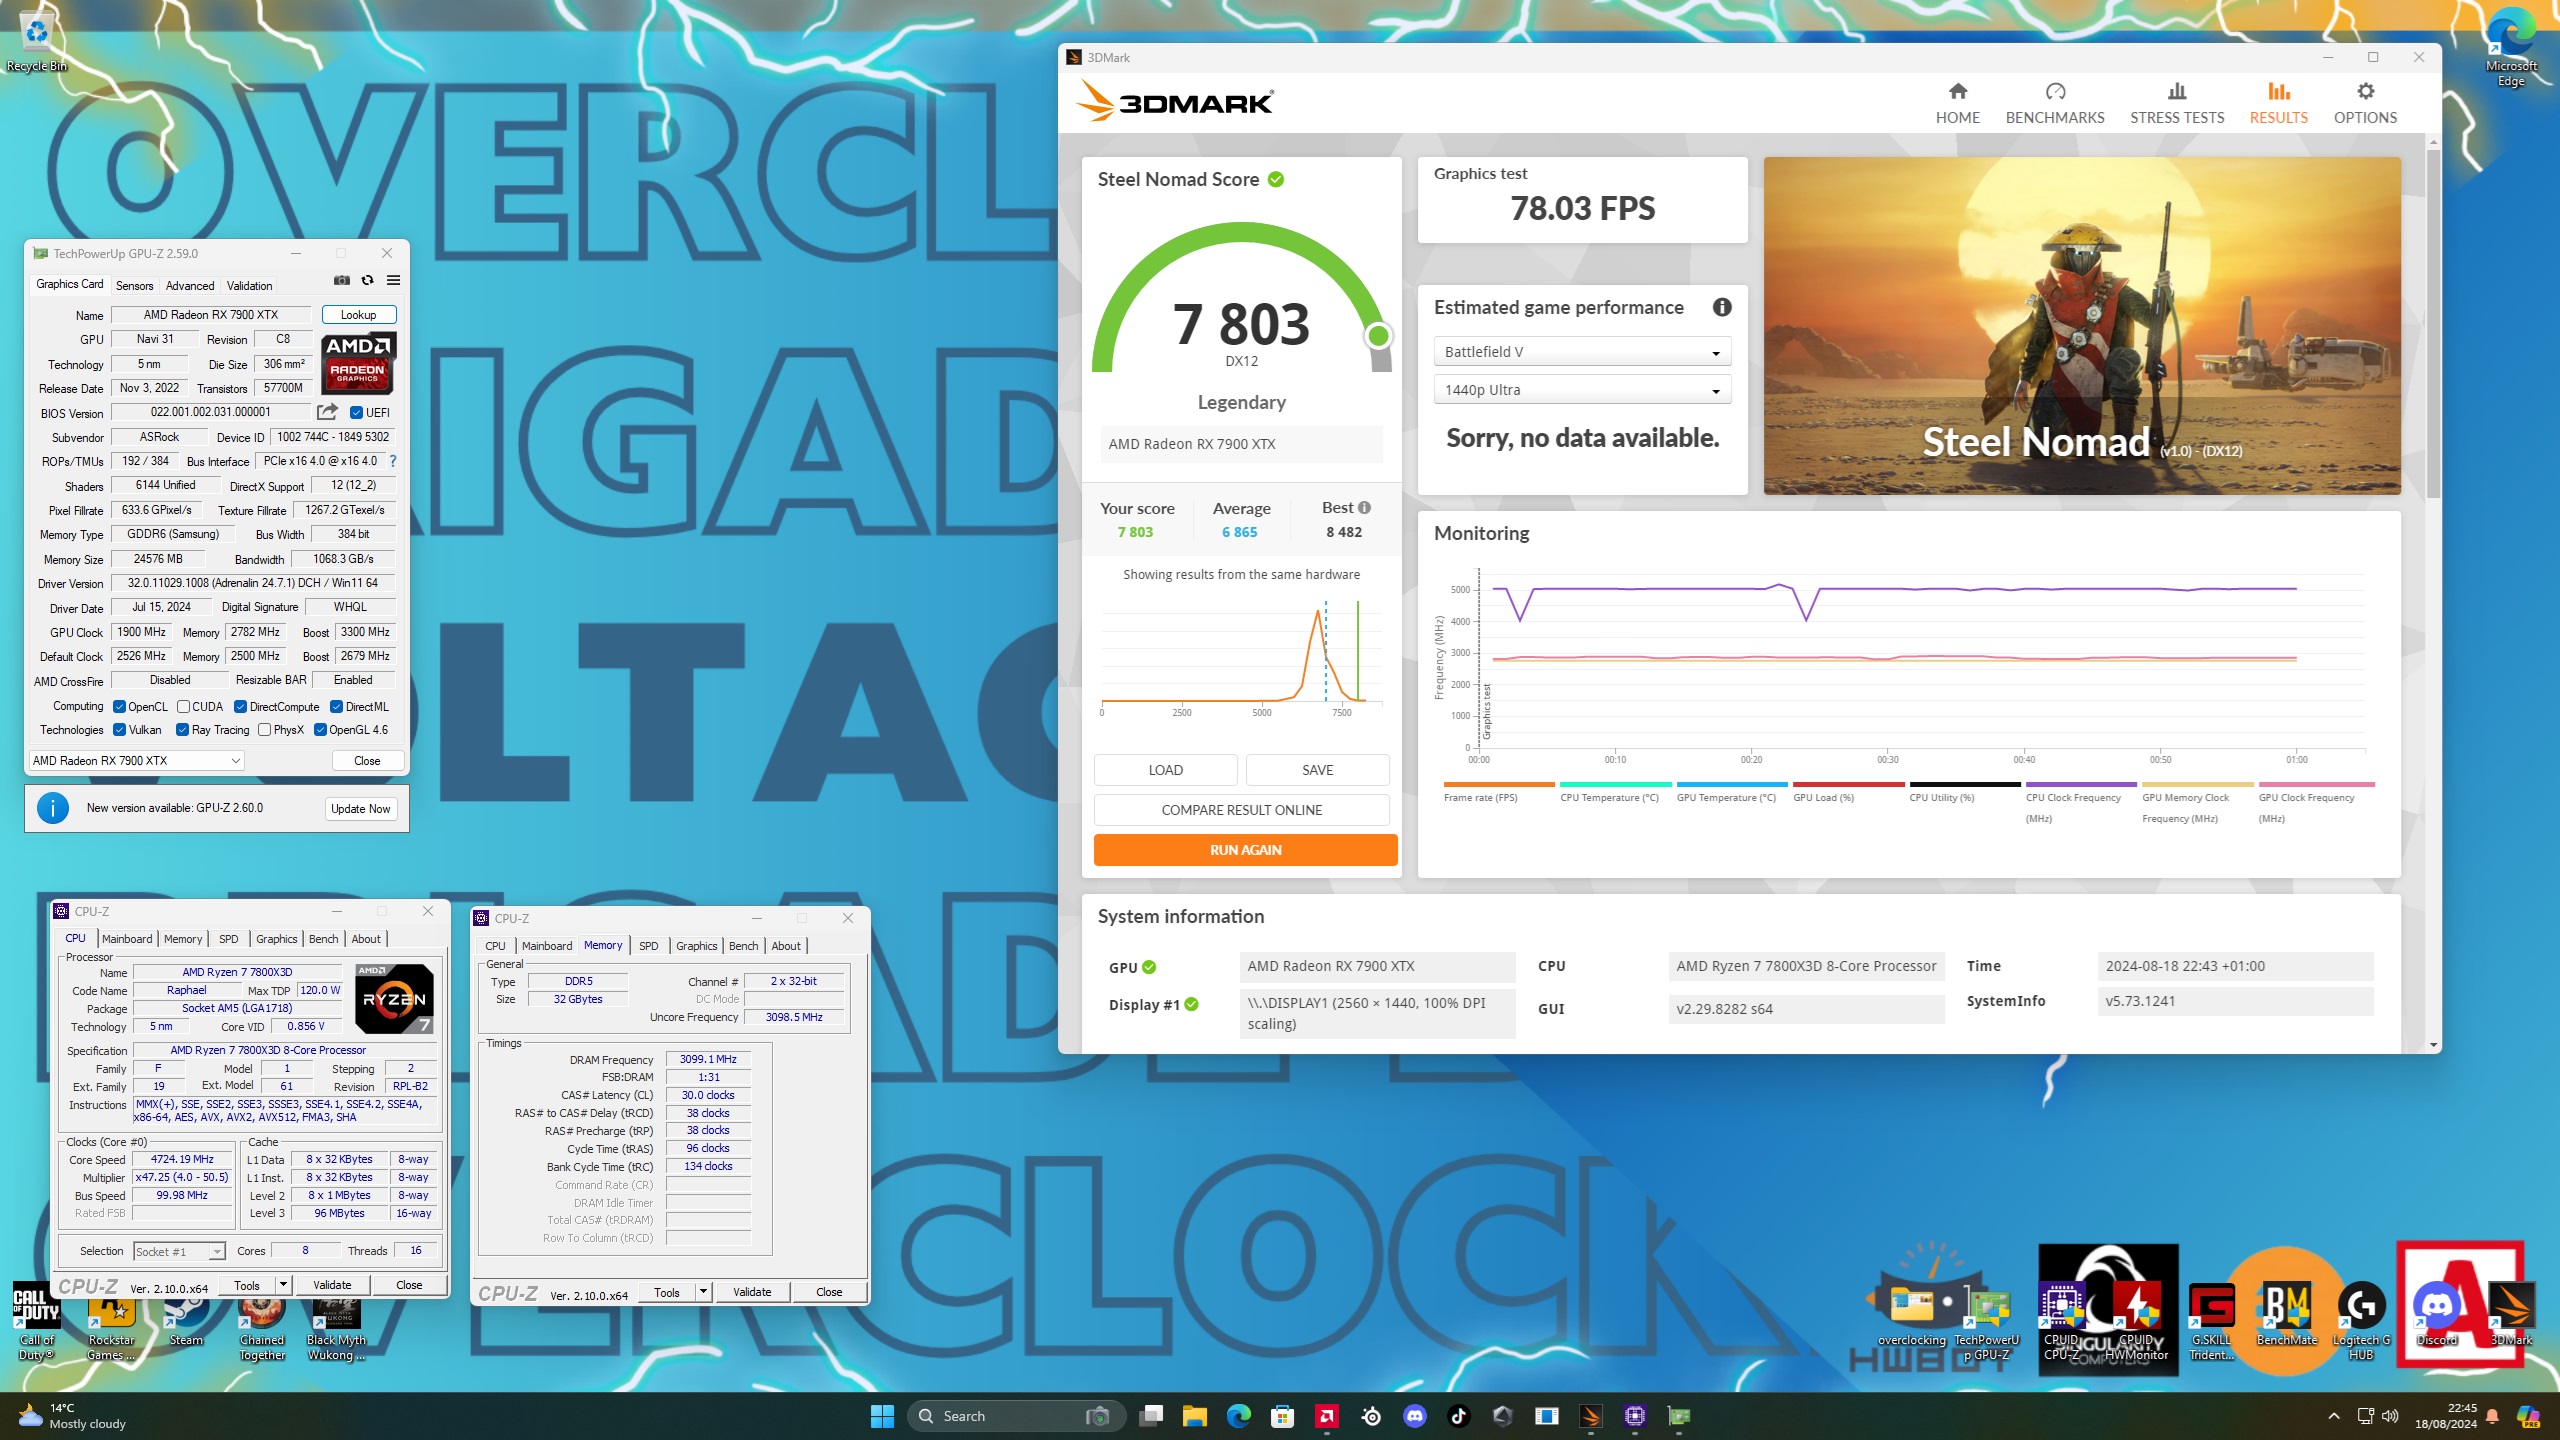Viewport: 2560px width, 1440px height.
Task: Take a GPU-Z screenshot with the camera icon
Action: coord(342,281)
